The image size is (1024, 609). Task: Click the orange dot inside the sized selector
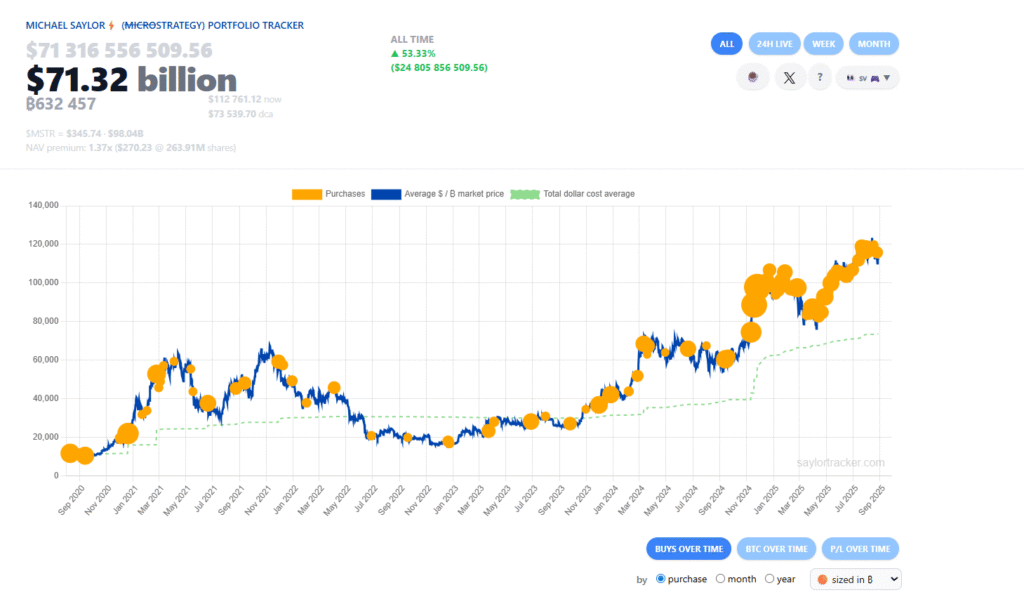[x=824, y=578]
